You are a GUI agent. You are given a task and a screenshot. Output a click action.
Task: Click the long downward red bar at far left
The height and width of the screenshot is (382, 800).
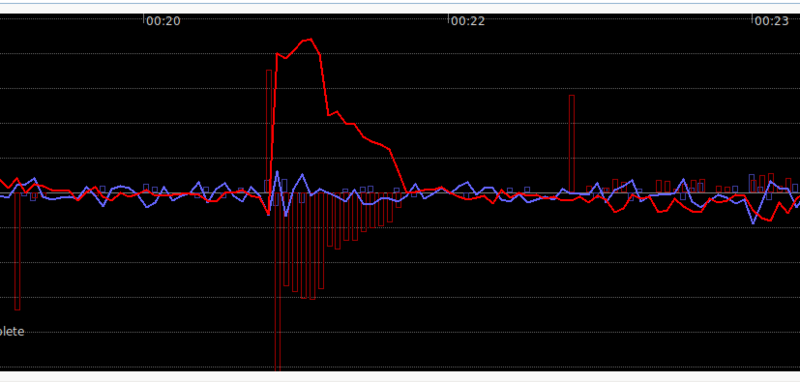tap(17, 251)
